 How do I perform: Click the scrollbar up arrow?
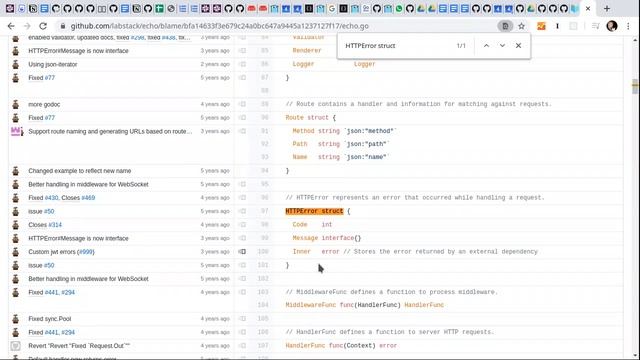(635, 40)
